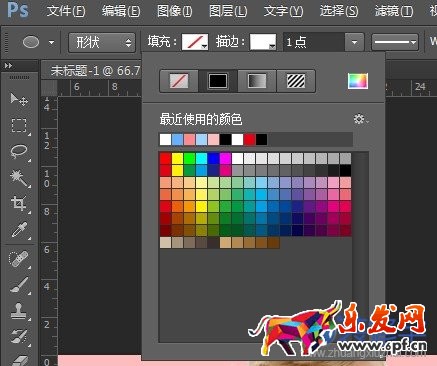Screen dimensions: 437x366
Task: Select the Crop tool
Action: coord(19,203)
